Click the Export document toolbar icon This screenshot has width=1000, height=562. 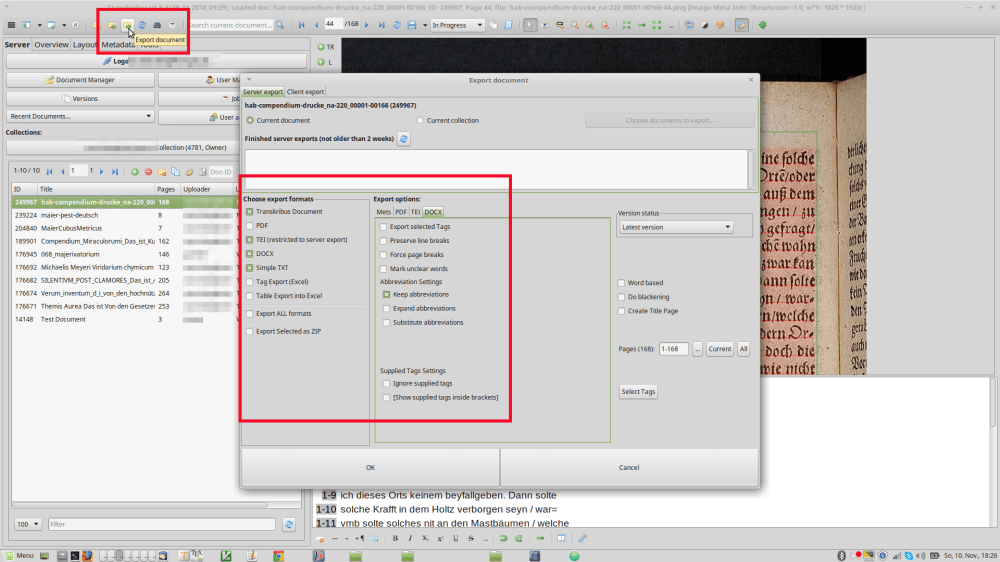(x=127, y=24)
